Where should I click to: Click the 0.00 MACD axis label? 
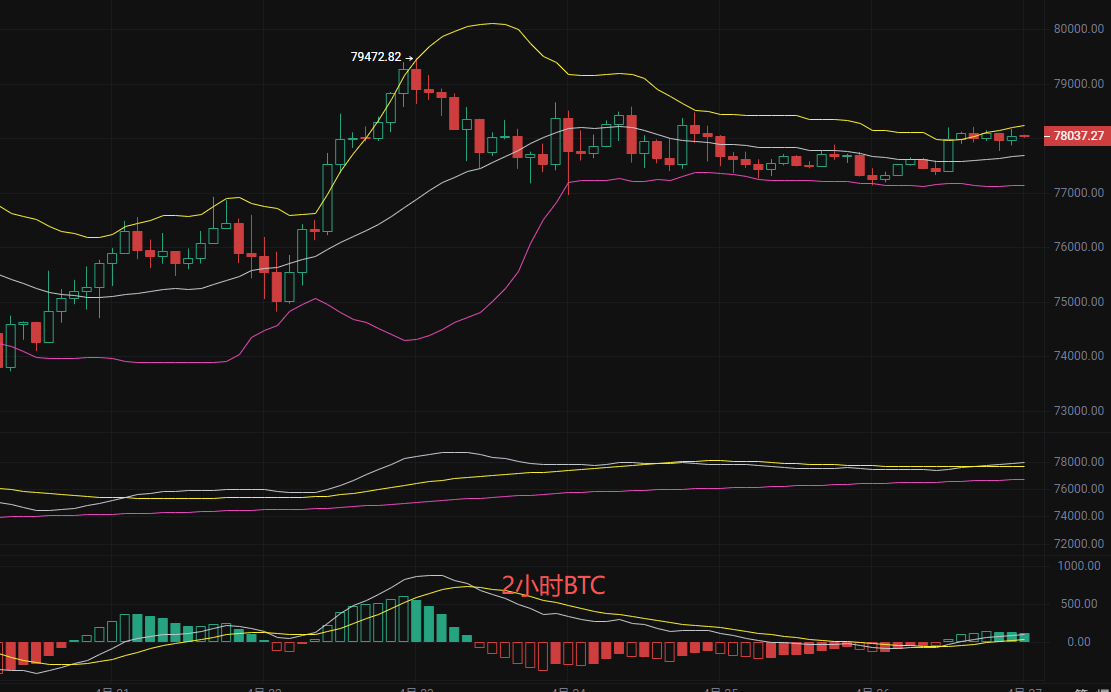pyautogui.click(x=1078, y=642)
